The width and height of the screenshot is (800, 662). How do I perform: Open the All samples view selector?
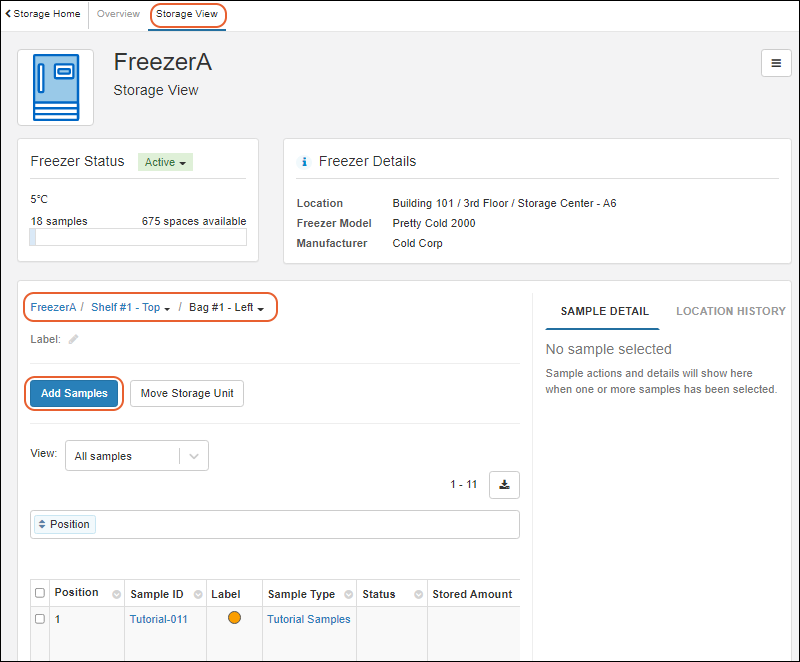tap(137, 456)
